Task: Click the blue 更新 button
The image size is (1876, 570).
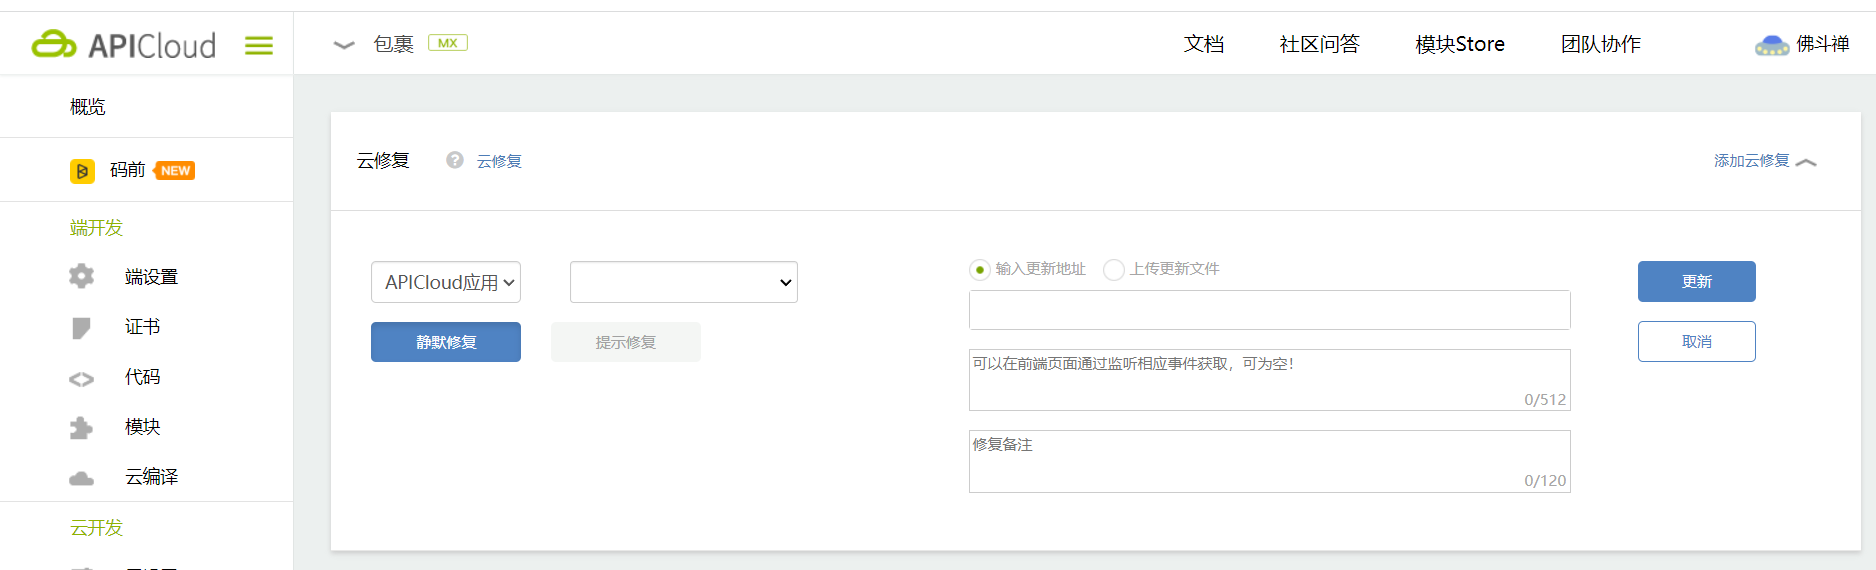Action: tap(1696, 281)
